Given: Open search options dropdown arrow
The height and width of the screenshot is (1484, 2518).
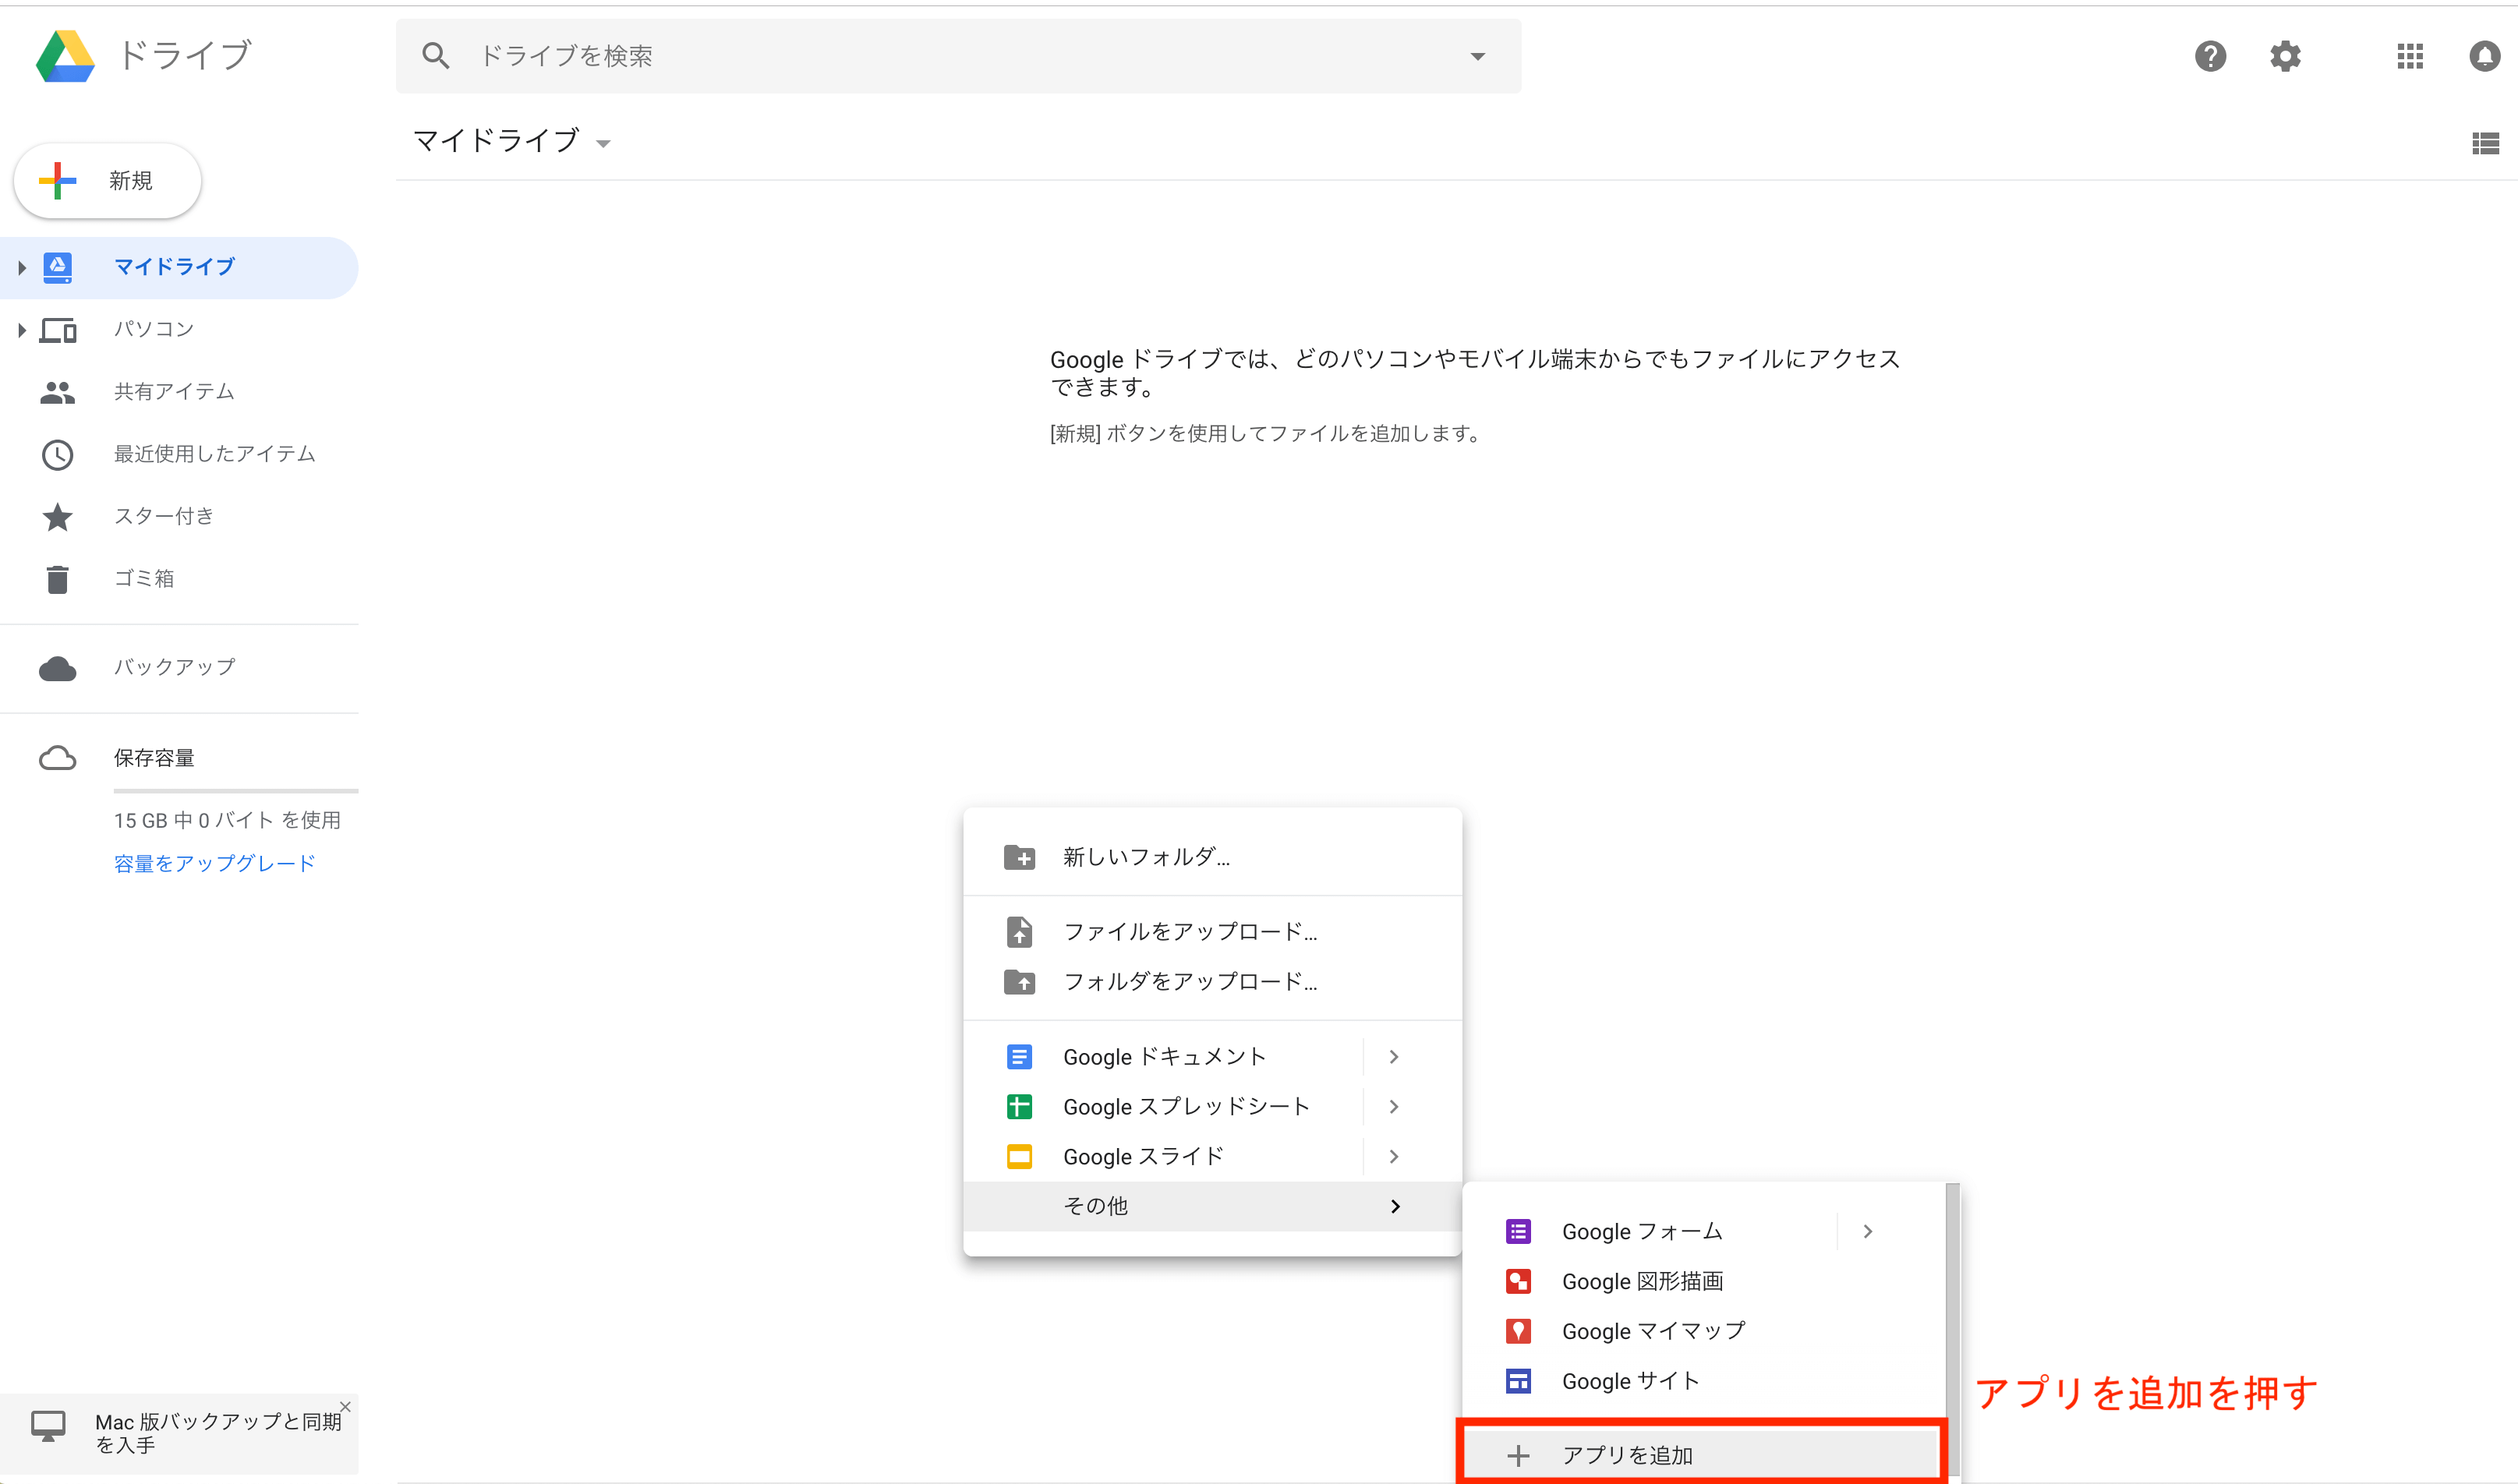Looking at the screenshot, I should (1477, 56).
